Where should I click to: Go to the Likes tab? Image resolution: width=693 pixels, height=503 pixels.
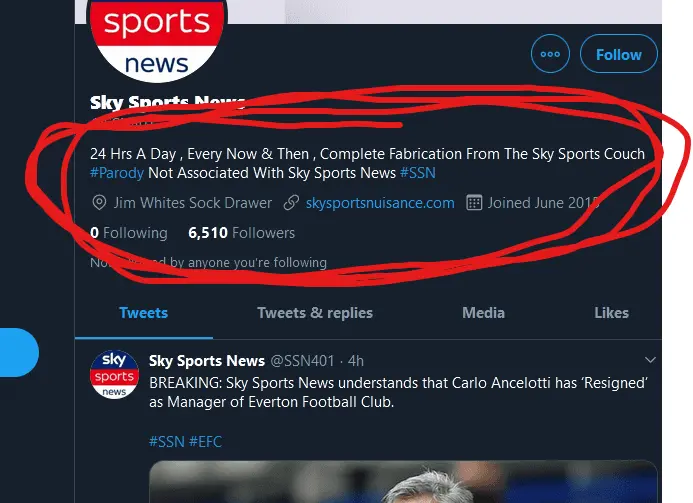(611, 313)
